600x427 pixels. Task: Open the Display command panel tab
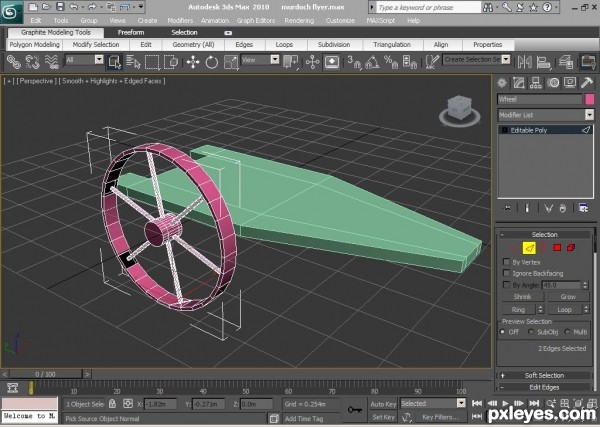pyautogui.click(x=570, y=83)
